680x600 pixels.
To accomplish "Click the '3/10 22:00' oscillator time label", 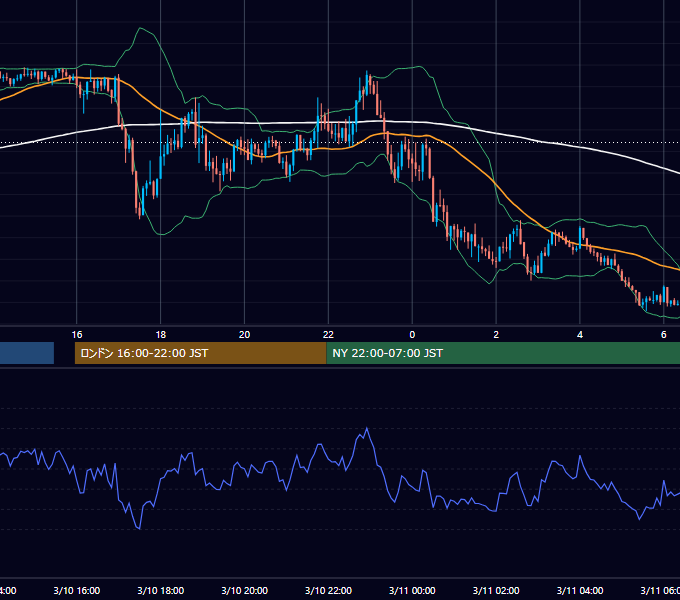I will click(x=328, y=590).
